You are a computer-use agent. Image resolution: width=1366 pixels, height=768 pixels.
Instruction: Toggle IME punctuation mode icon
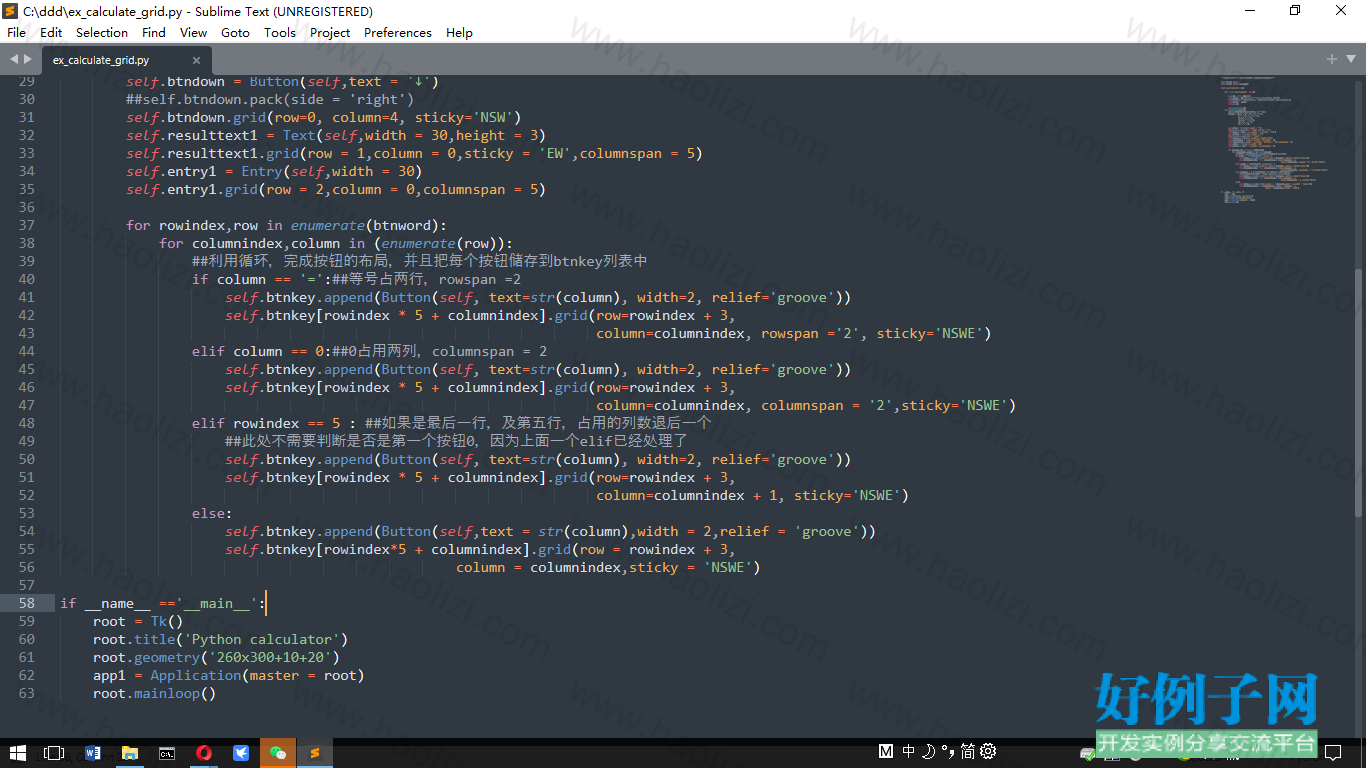point(948,751)
